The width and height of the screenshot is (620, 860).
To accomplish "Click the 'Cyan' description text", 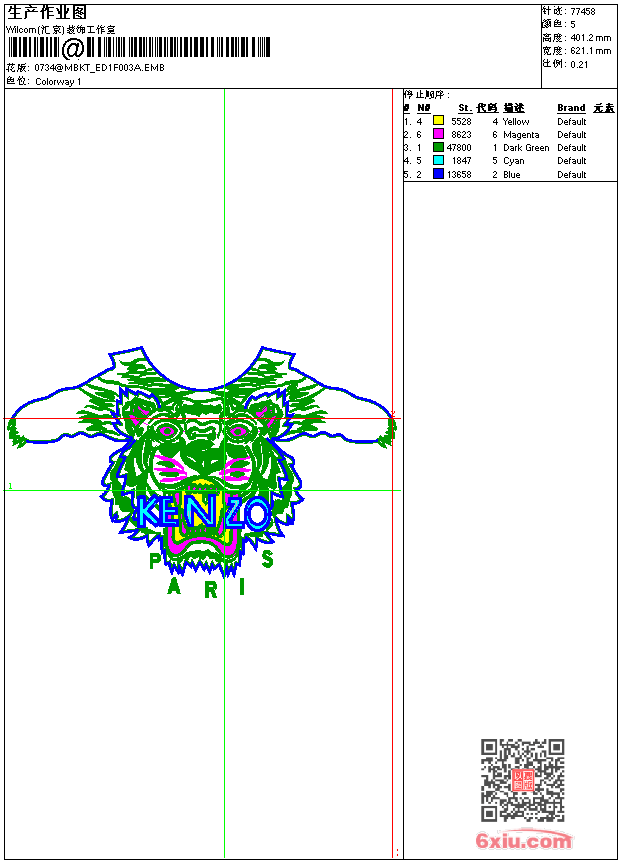I will [514, 161].
